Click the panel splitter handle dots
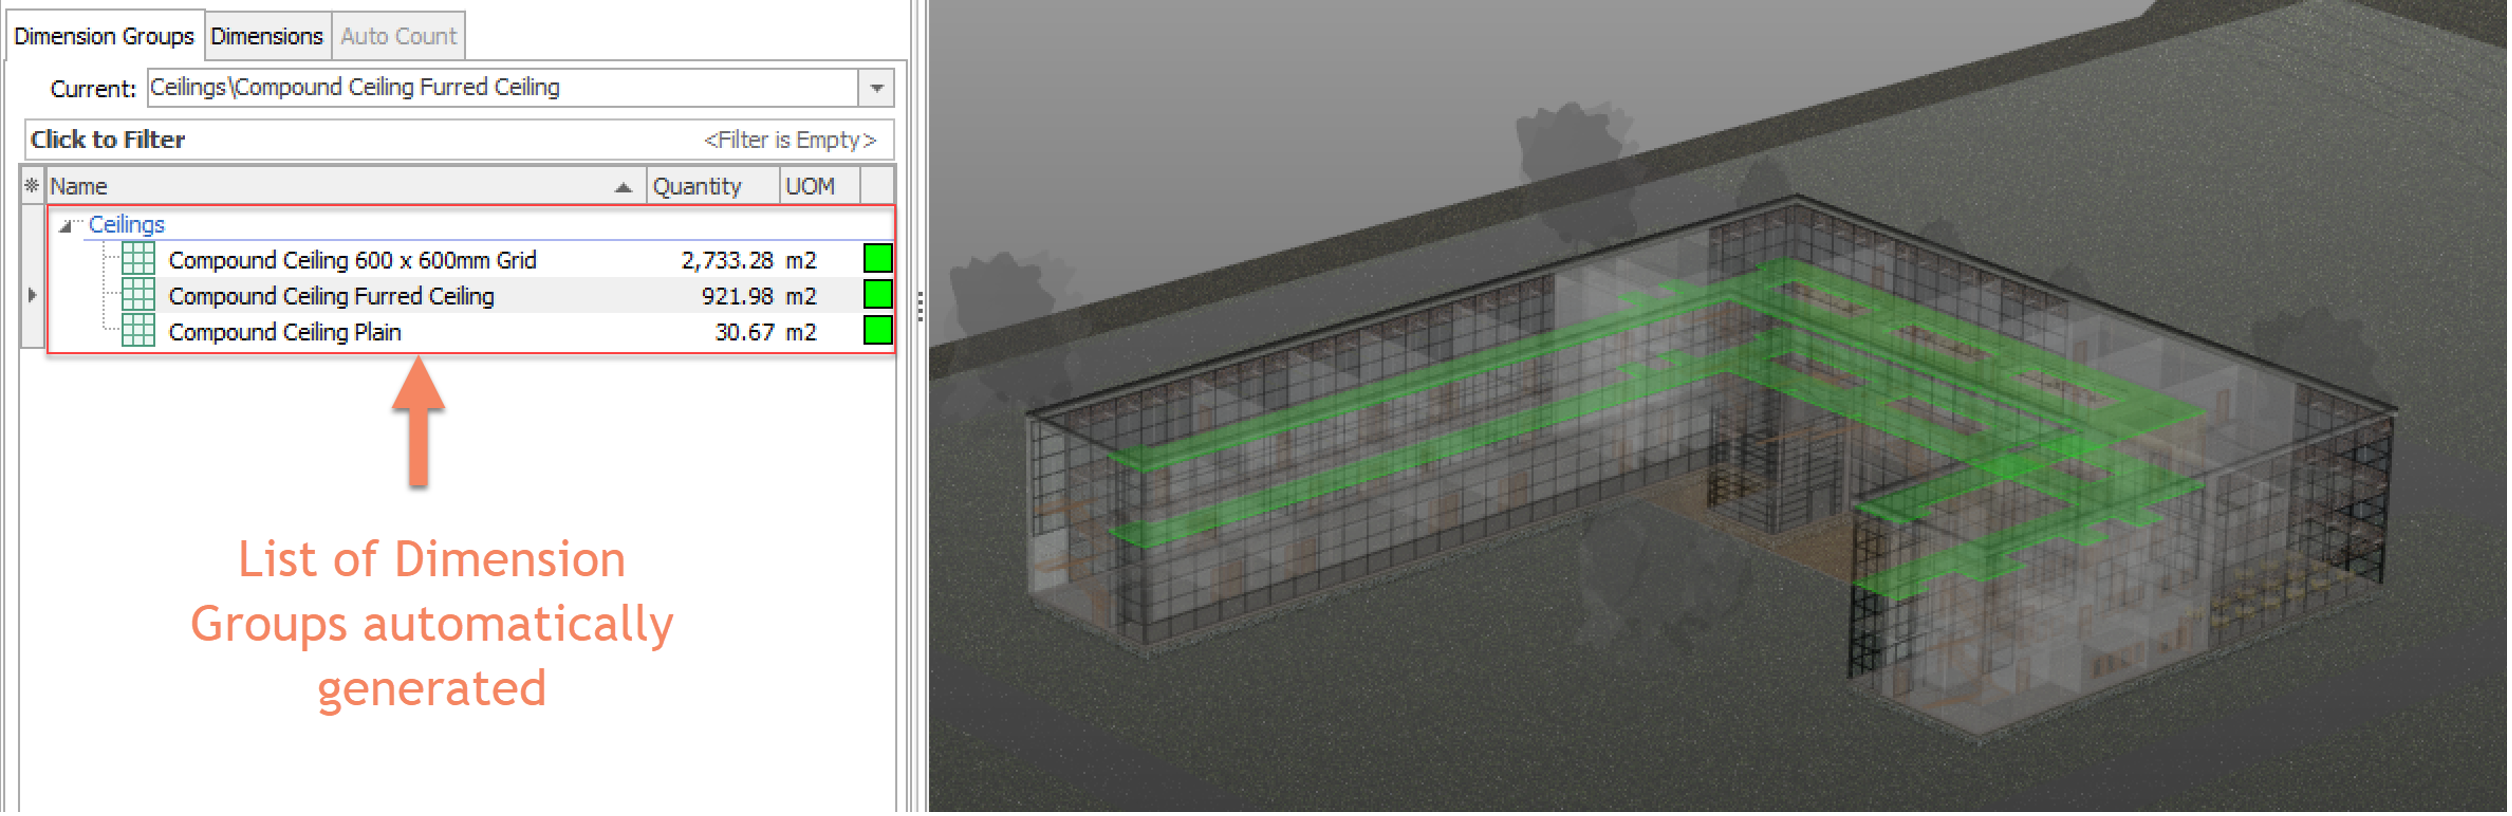Screen dimensions: 2512x816 pos(920,307)
